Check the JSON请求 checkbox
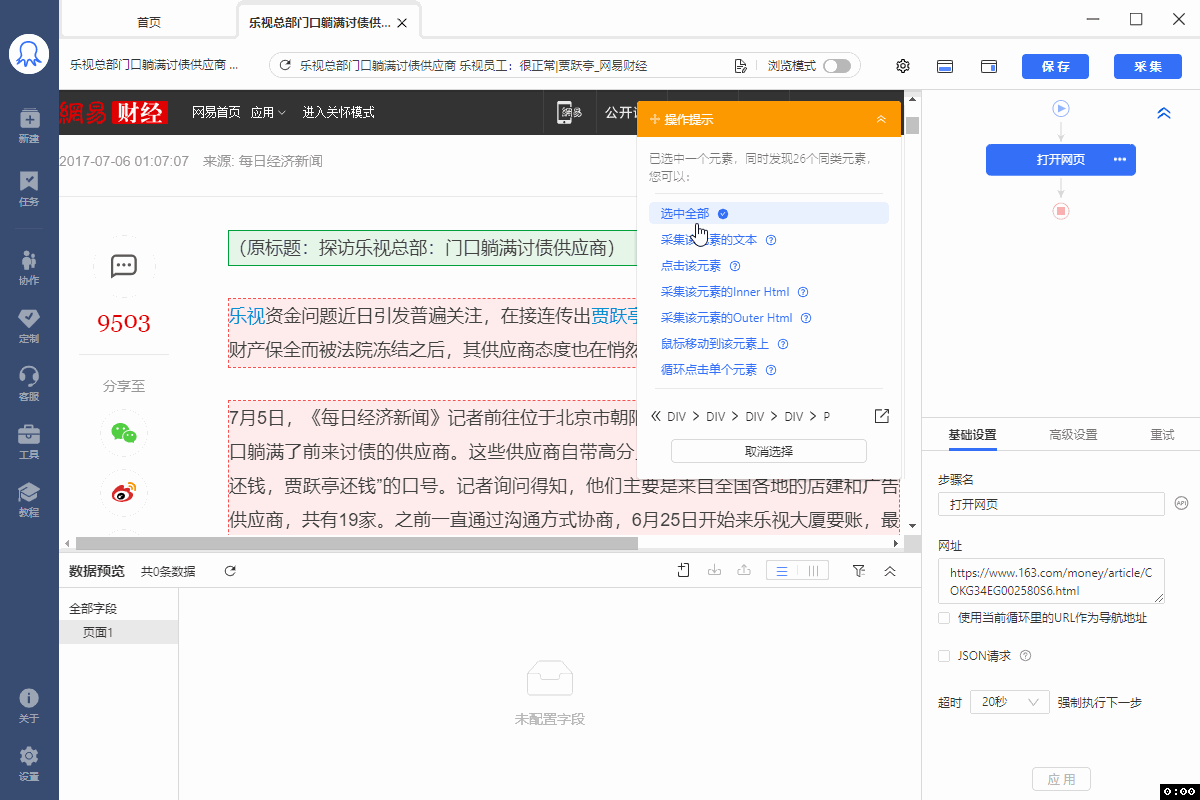This screenshot has height=800, width=1200. coord(944,656)
